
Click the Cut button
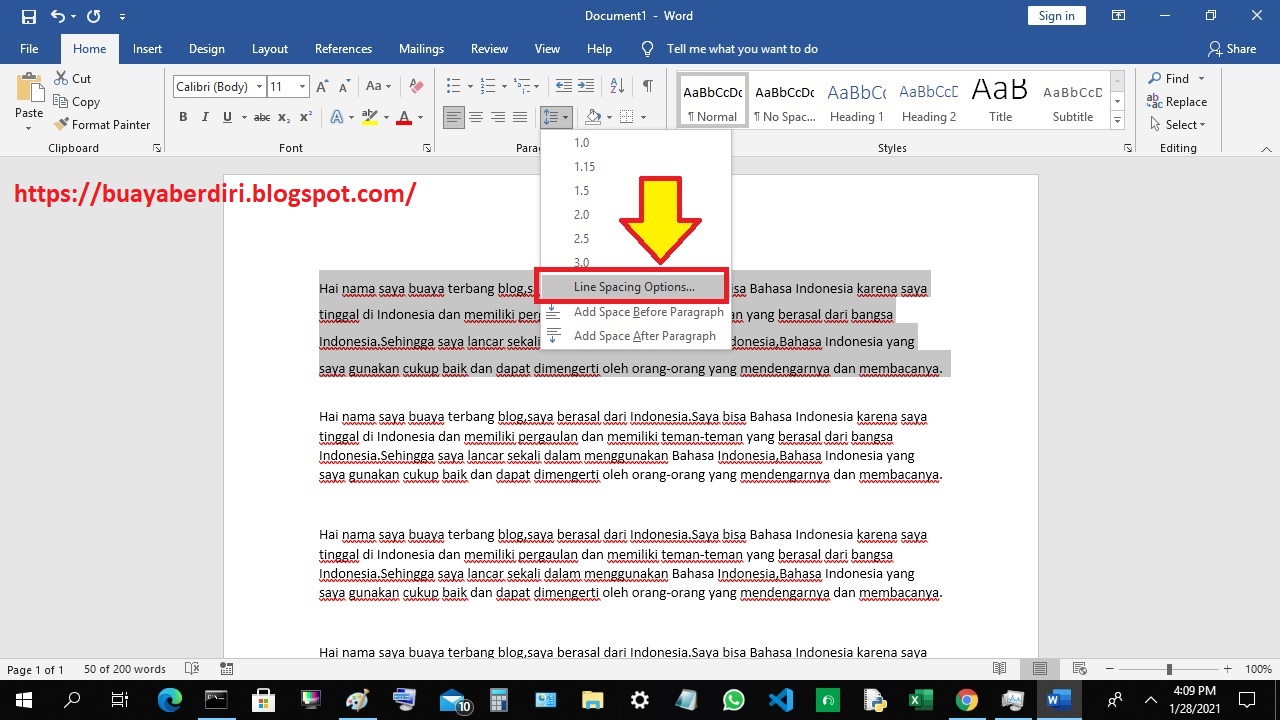pyautogui.click(x=72, y=79)
